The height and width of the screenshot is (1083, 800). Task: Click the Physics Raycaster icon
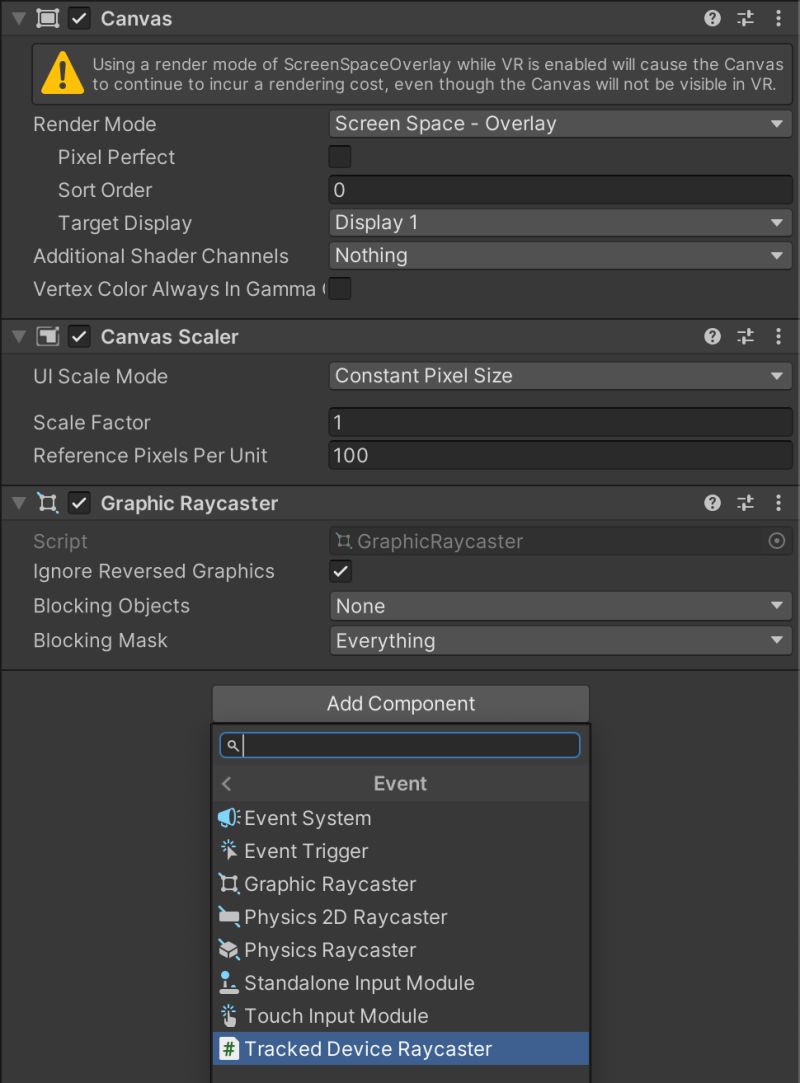click(227, 950)
